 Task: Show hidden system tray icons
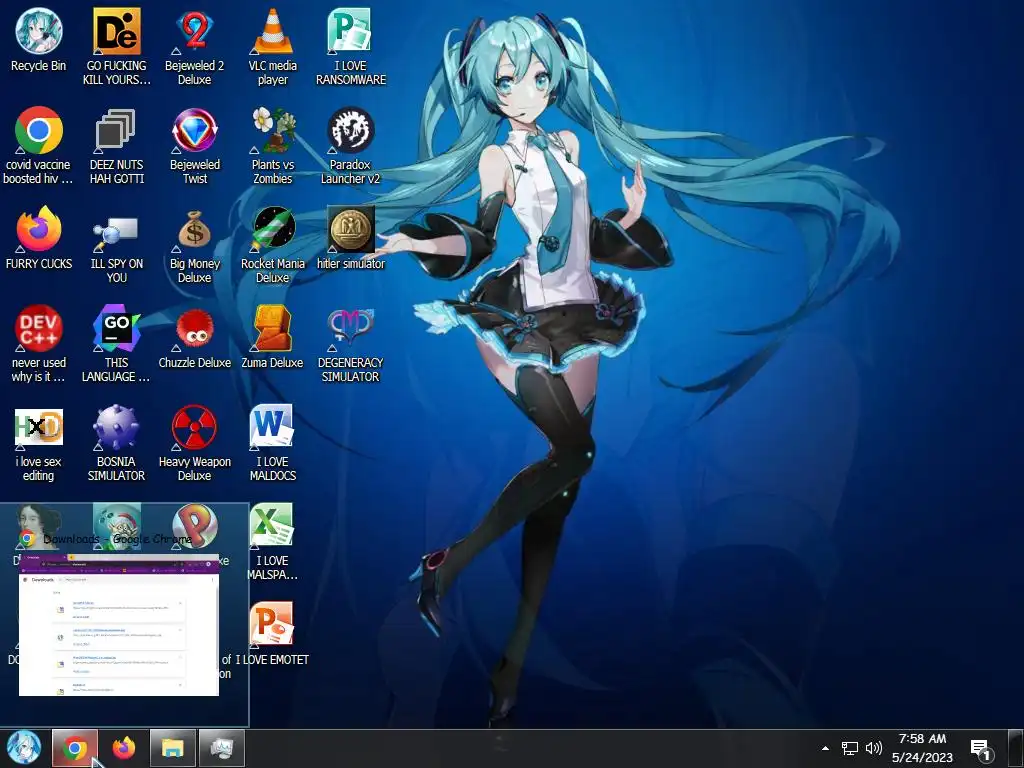click(x=825, y=748)
